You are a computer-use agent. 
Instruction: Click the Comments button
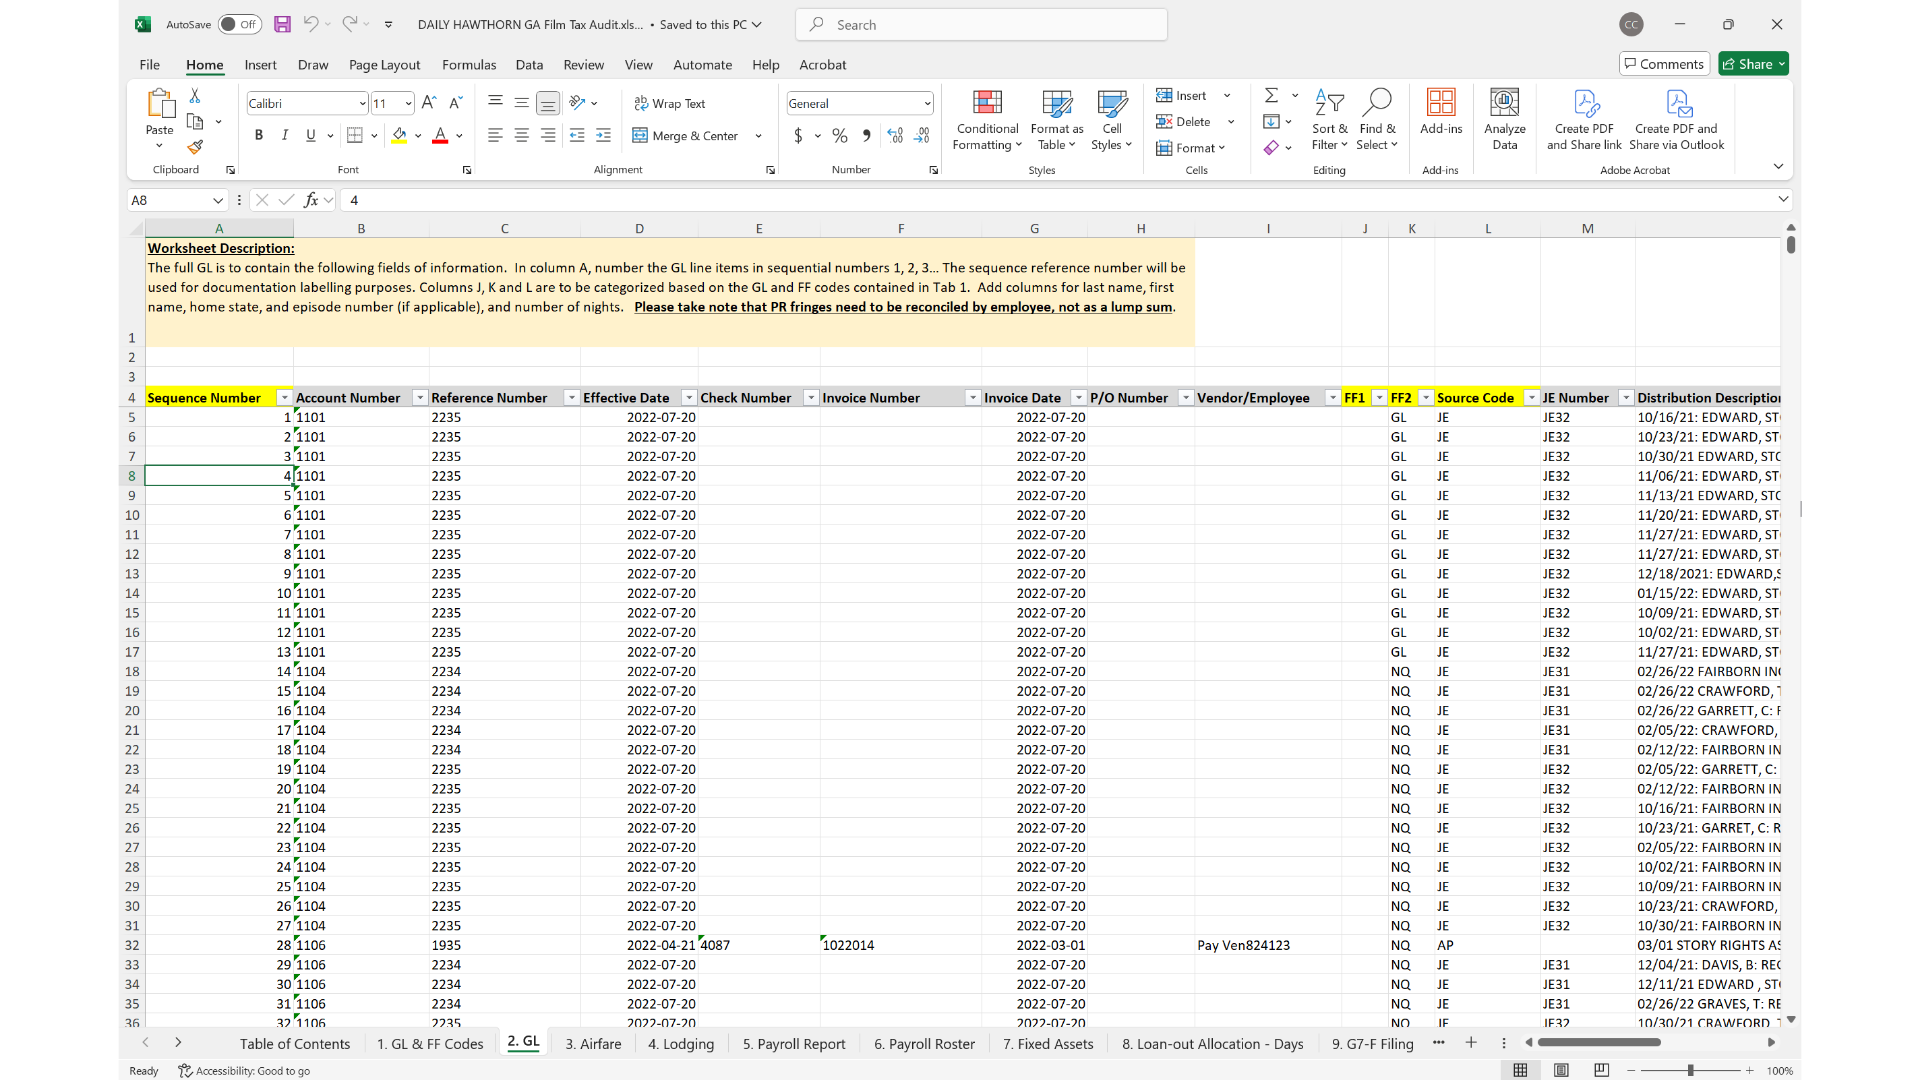(1664, 64)
